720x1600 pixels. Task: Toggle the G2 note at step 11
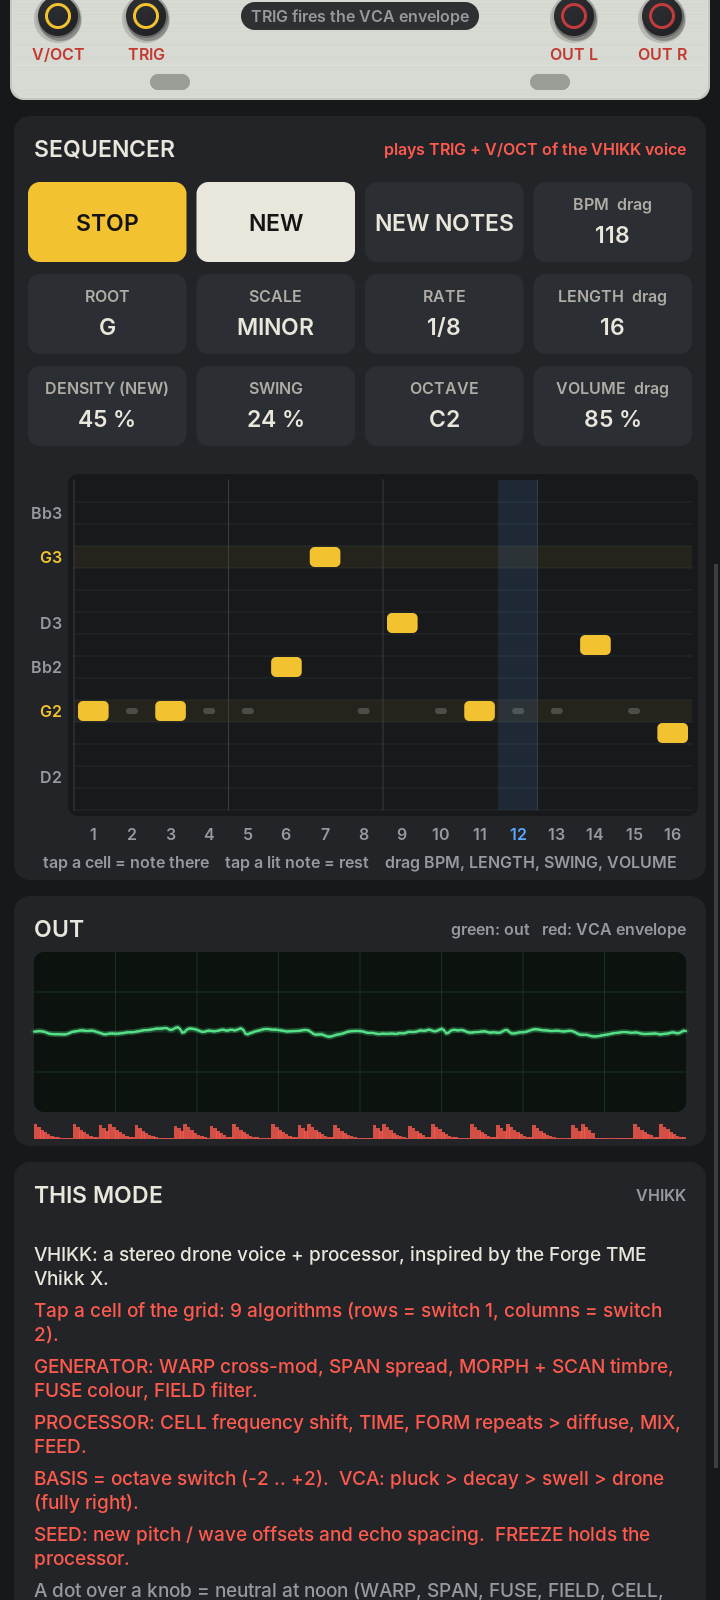pos(479,711)
